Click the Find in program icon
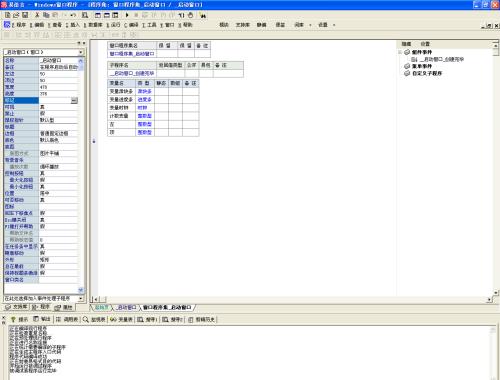Image resolution: width=500 pixels, height=380 pixels. (85, 15)
